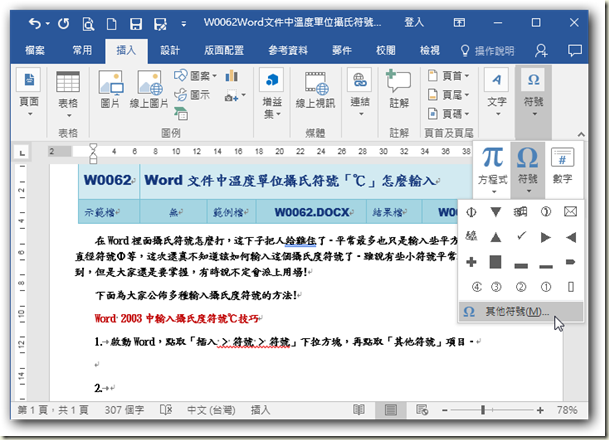Pick the left-pointing triangle symbol
609x440 pixels.
[x=571, y=237]
